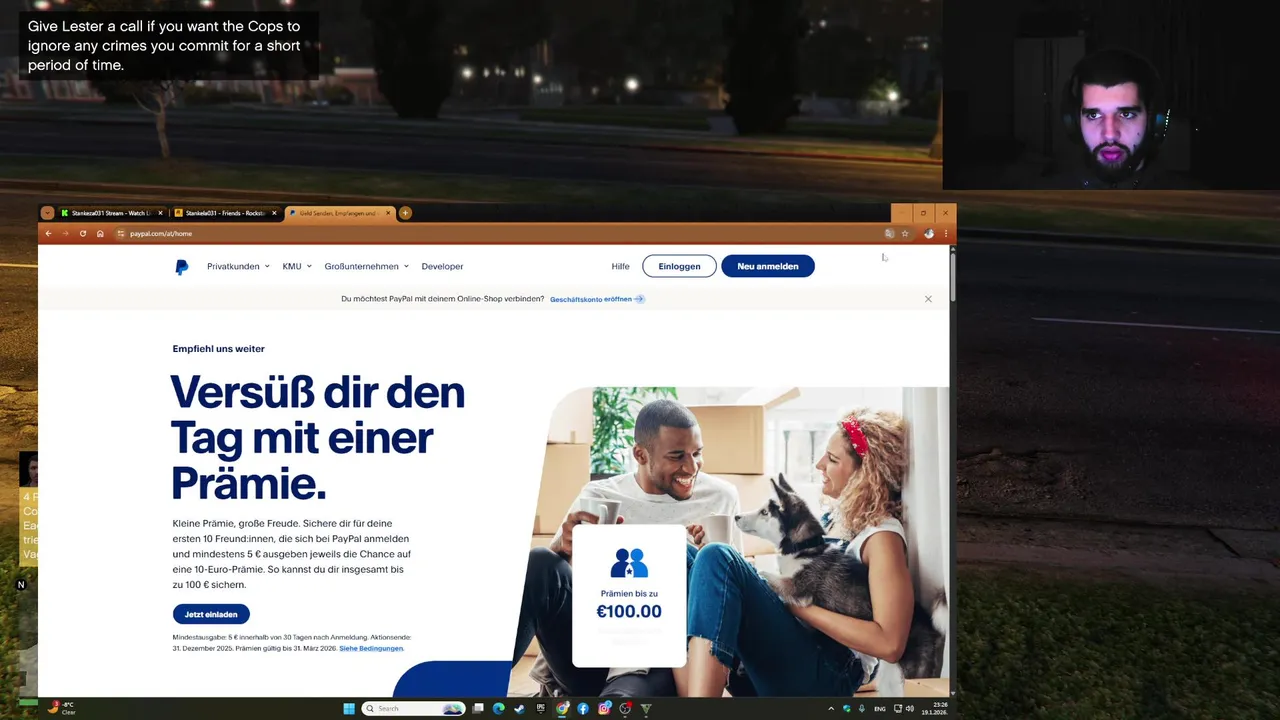Show hidden system tray icons

831,709
